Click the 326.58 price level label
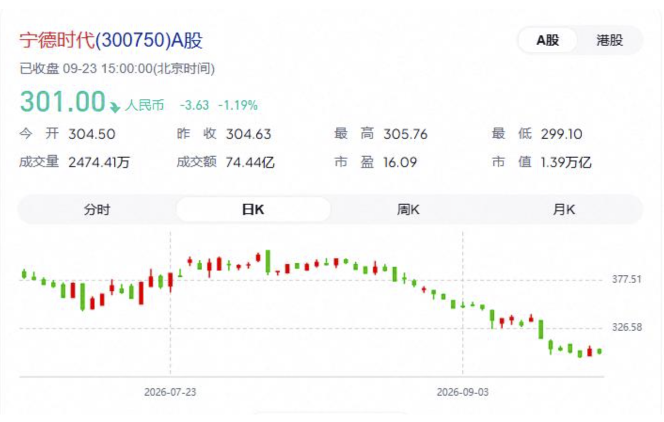Viewport: 664px width, 422px height. 627,327
